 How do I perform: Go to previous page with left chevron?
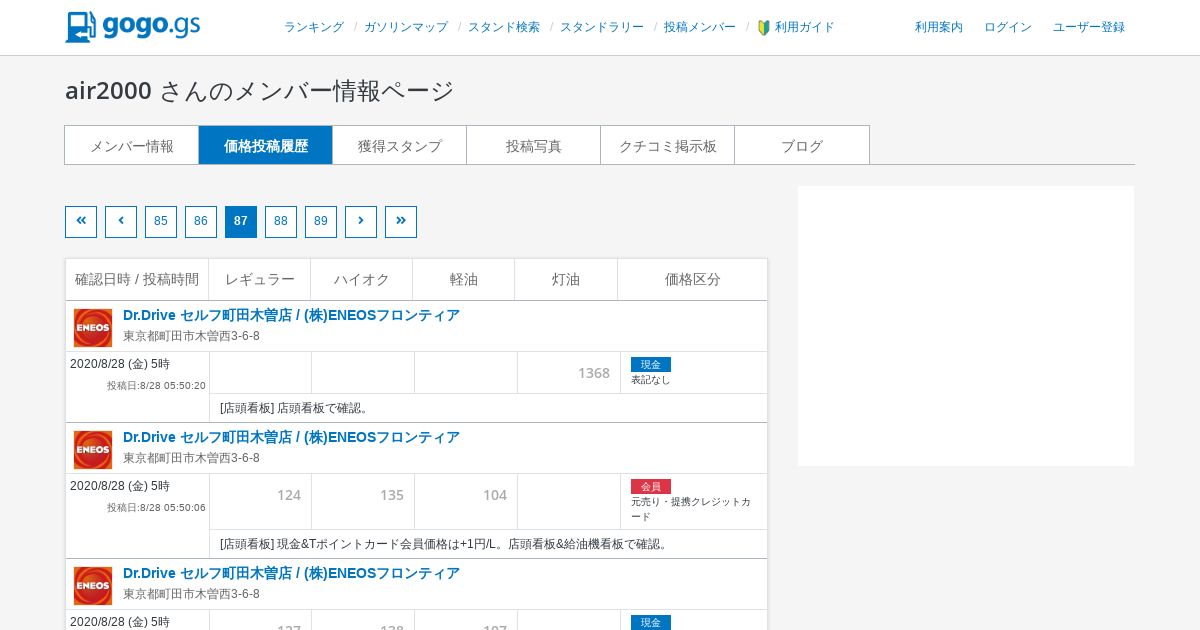[121, 222]
